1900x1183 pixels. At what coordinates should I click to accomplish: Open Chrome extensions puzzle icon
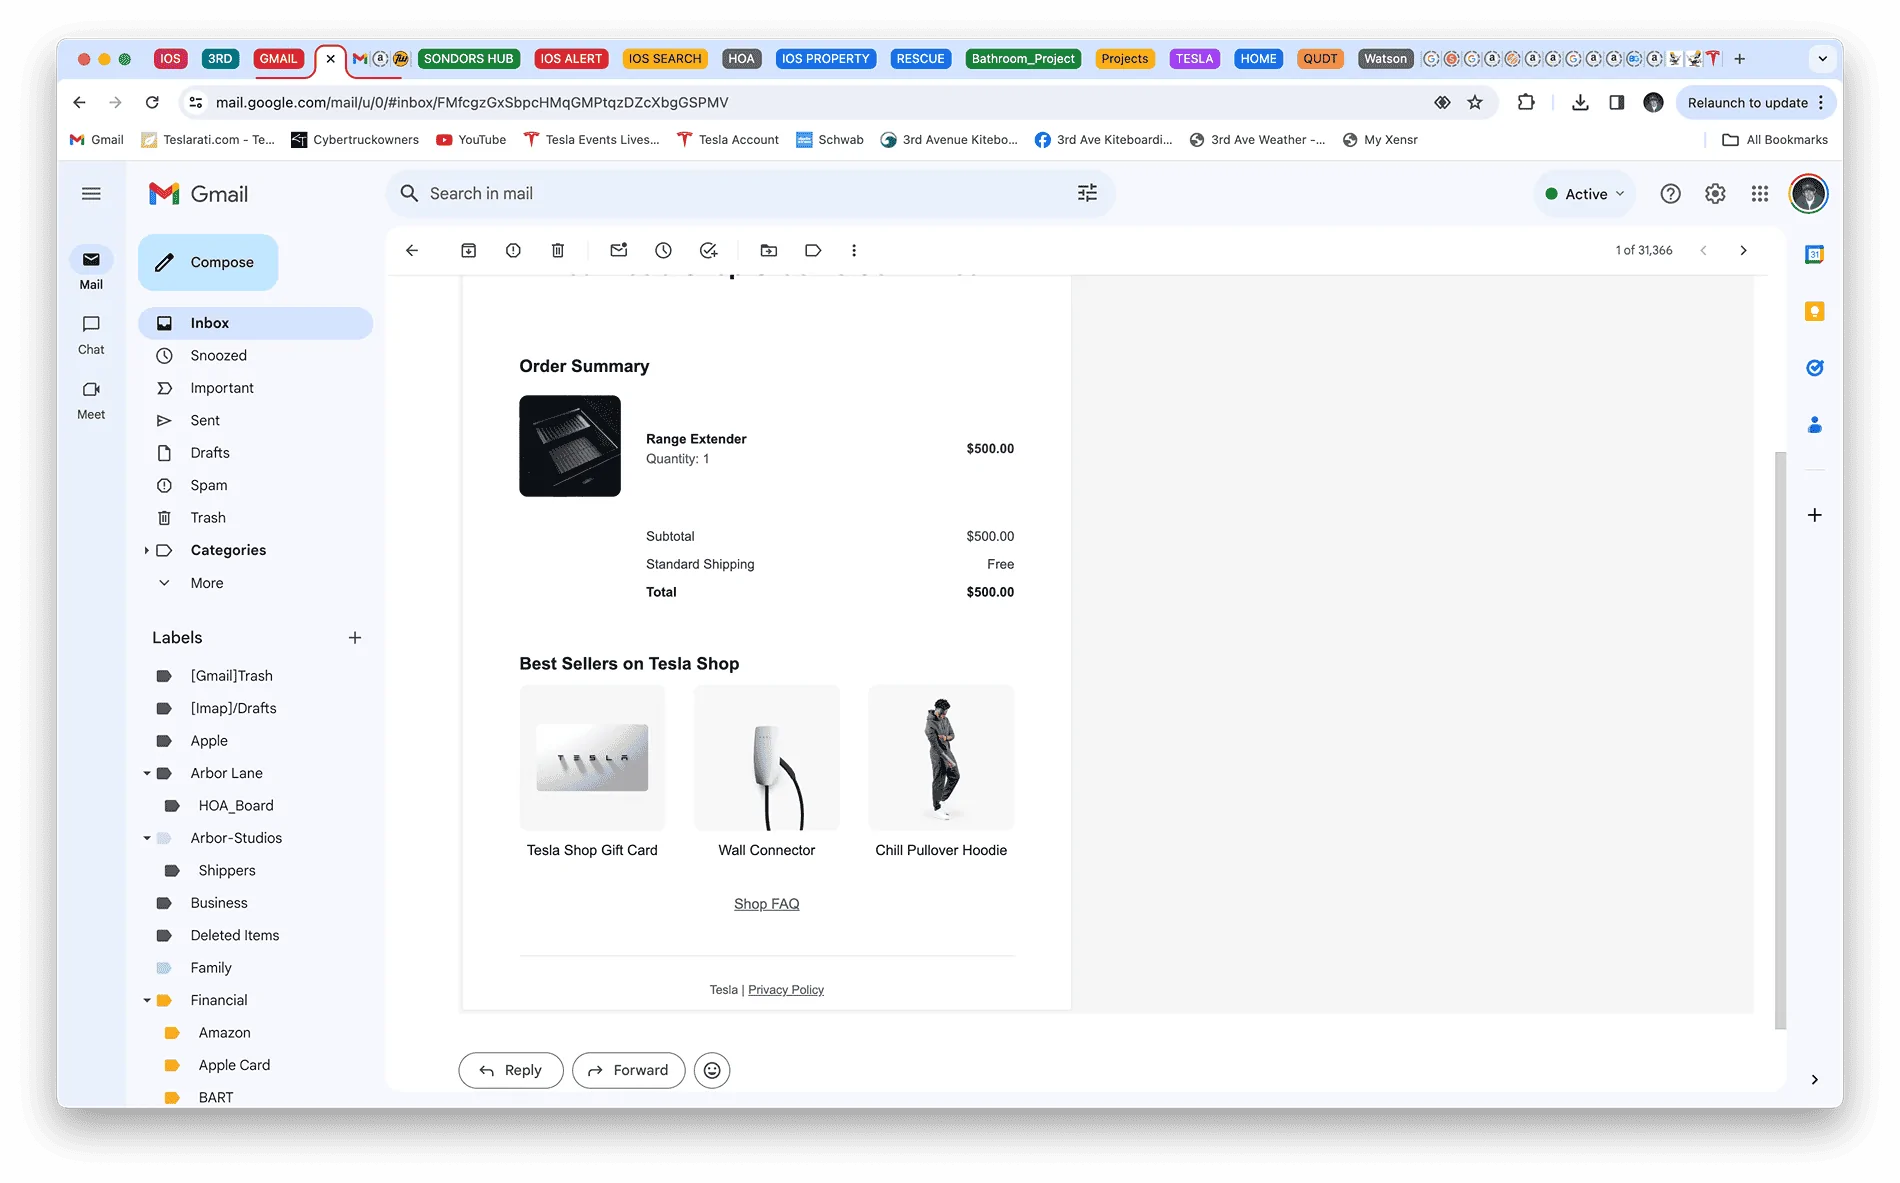click(1526, 102)
